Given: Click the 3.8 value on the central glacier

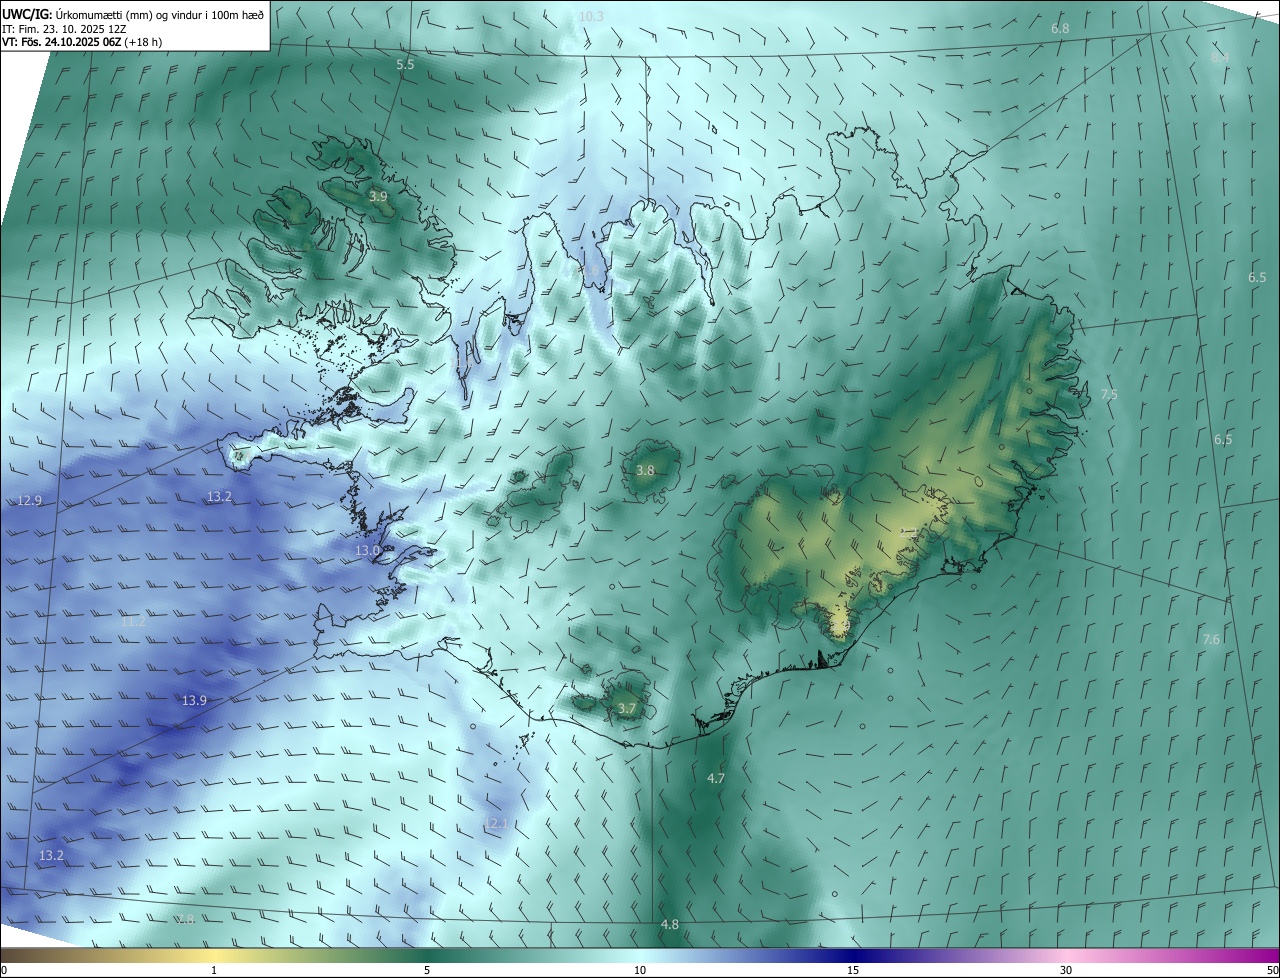Looking at the screenshot, I should pos(645,470).
